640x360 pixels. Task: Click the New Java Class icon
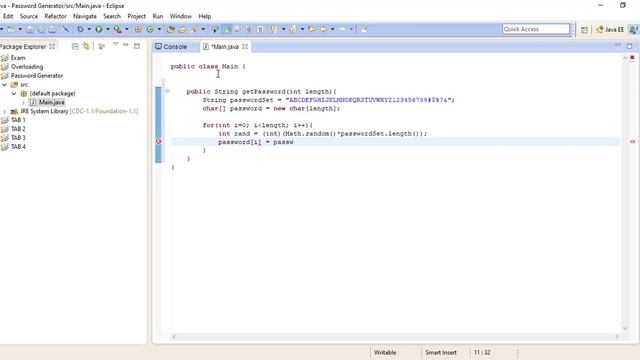click(x=150, y=29)
